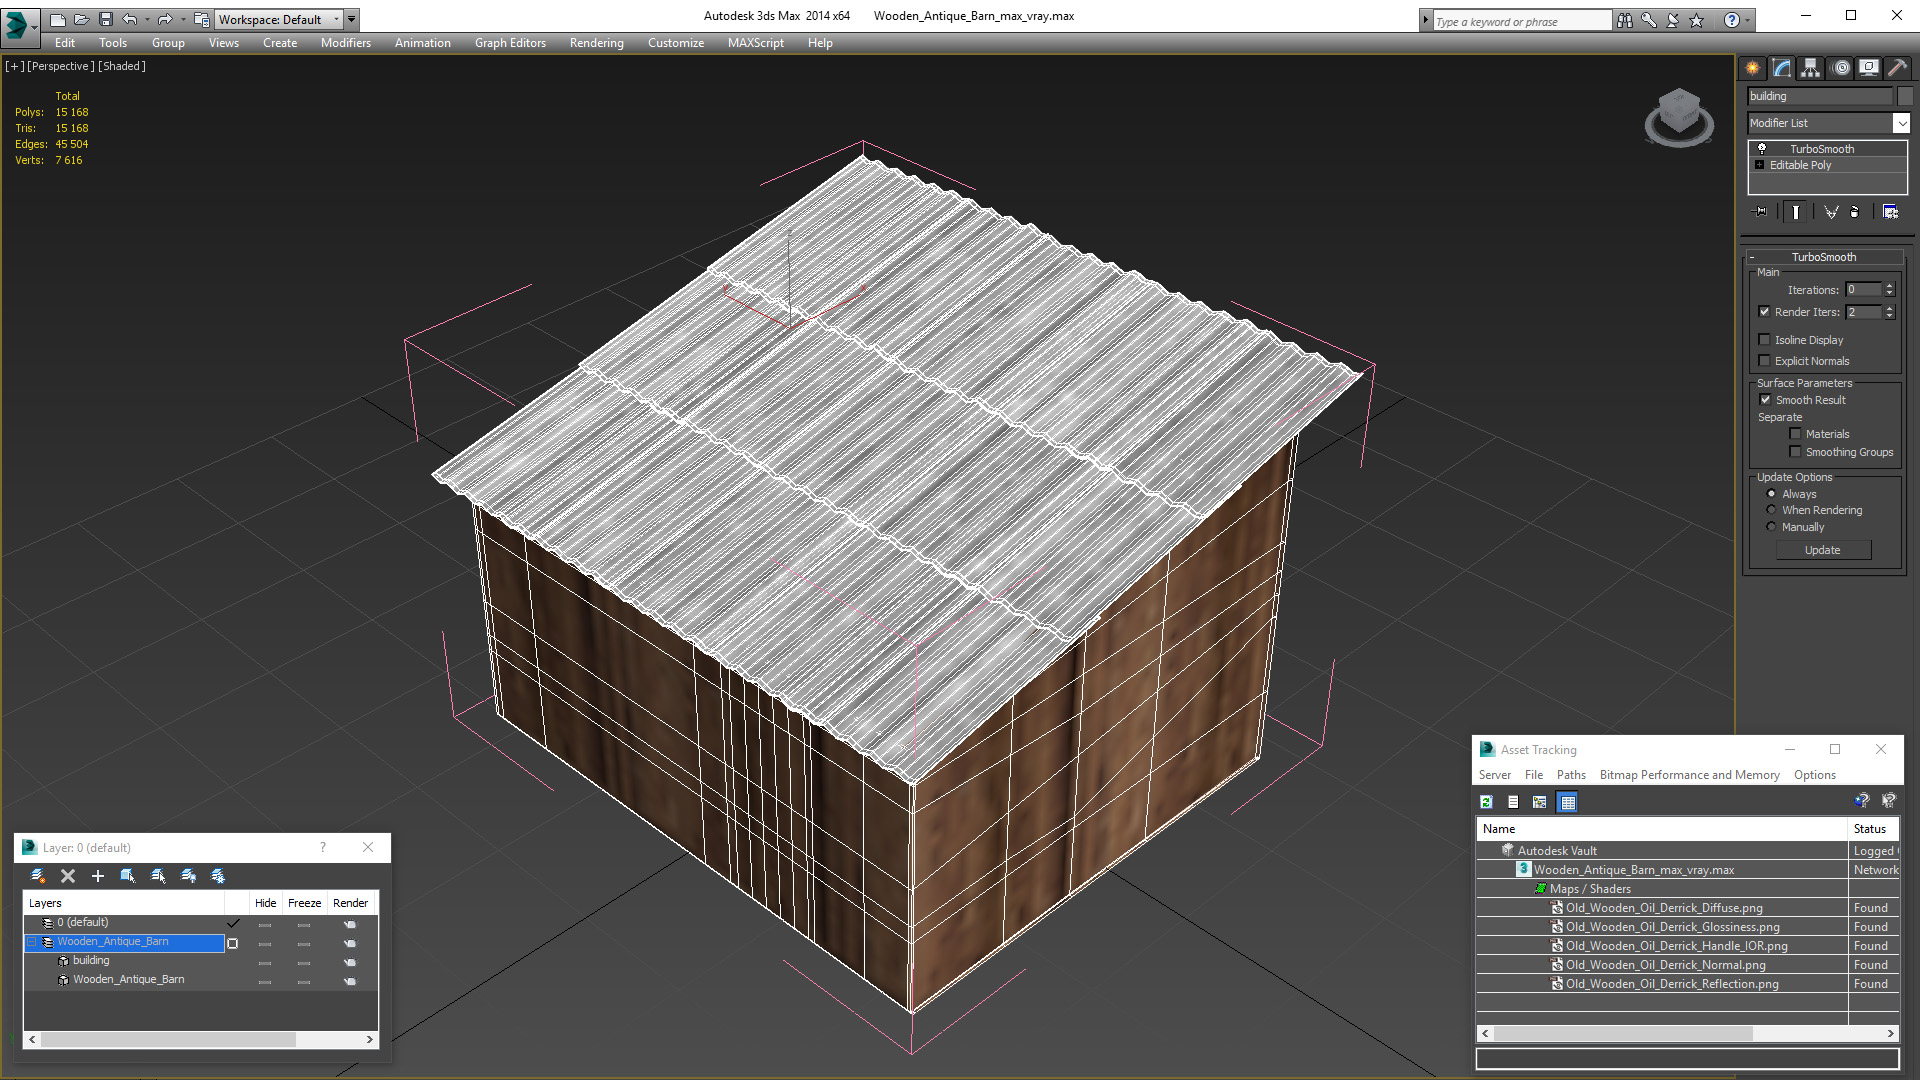Open Paths menu in Asset Tracking
The height and width of the screenshot is (1080, 1920).
[1571, 775]
